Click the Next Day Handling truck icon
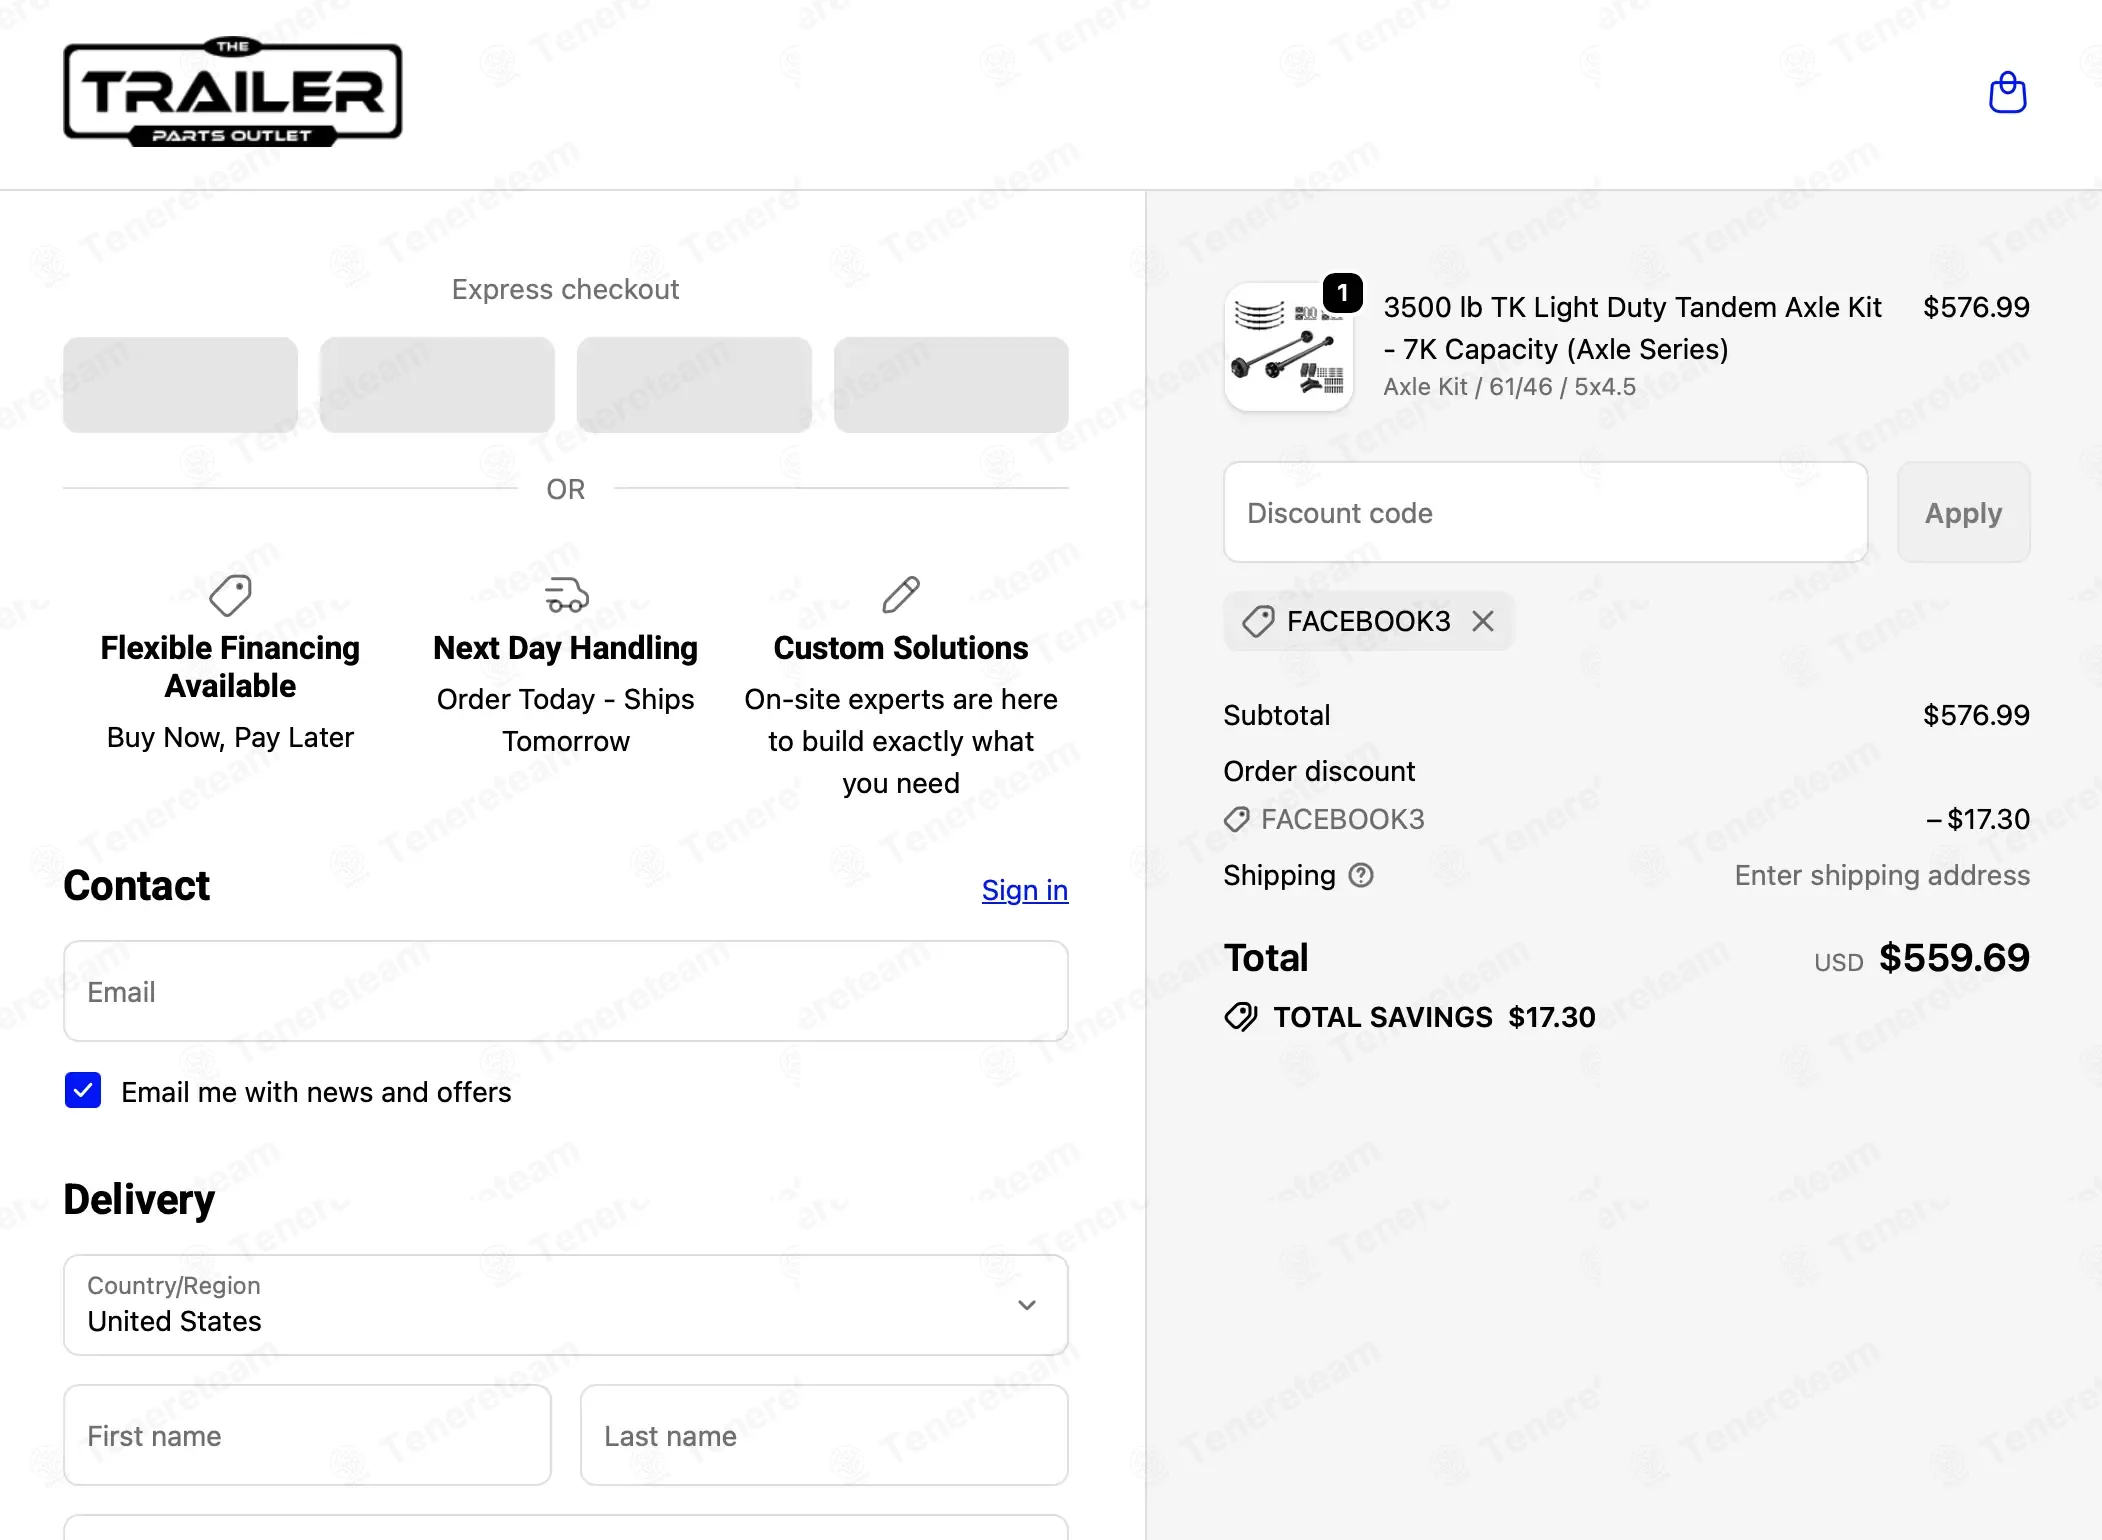The width and height of the screenshot is (2102, 1540). (x=566, y=596)
